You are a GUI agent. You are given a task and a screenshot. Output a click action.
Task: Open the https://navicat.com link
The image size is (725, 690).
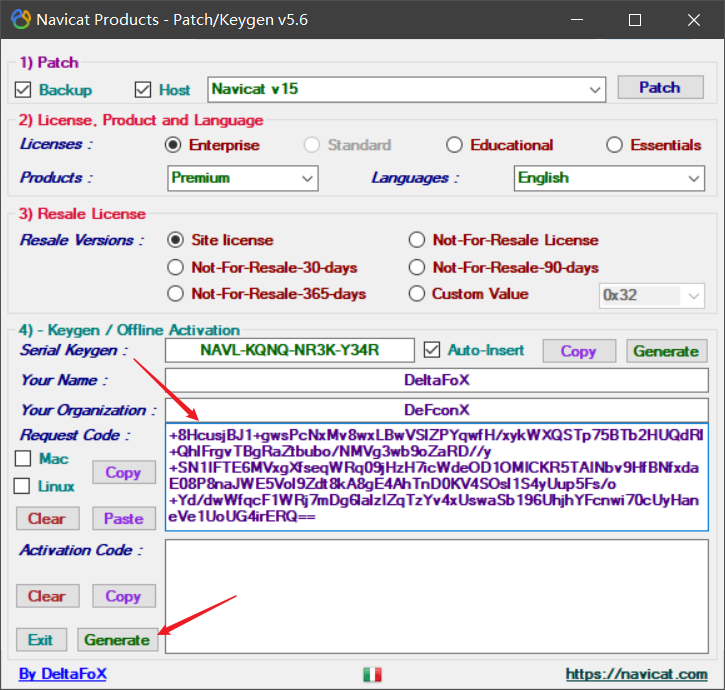tap(636, 674)
